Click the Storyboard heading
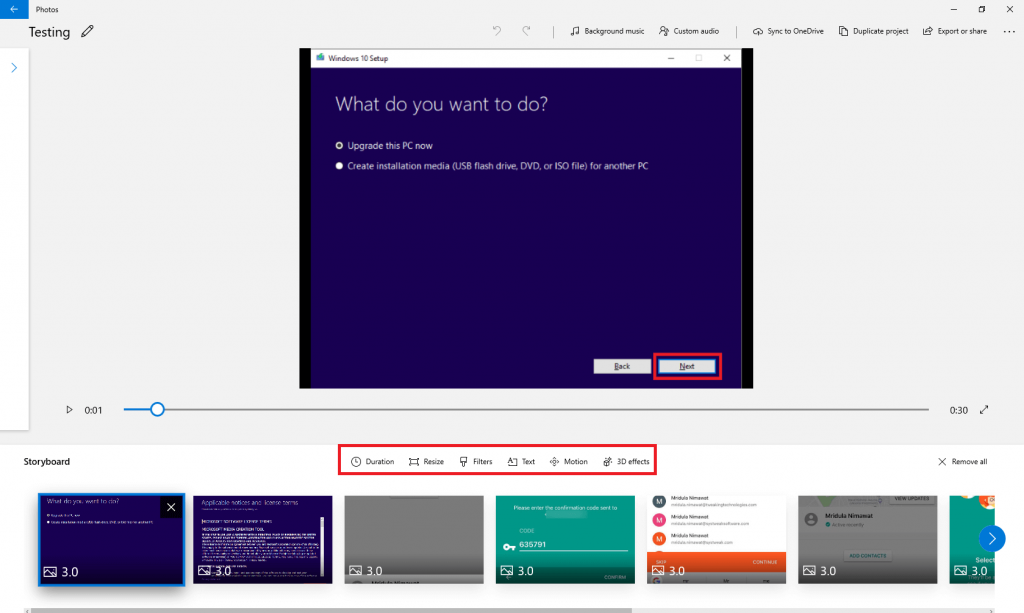 click(46, 462)
